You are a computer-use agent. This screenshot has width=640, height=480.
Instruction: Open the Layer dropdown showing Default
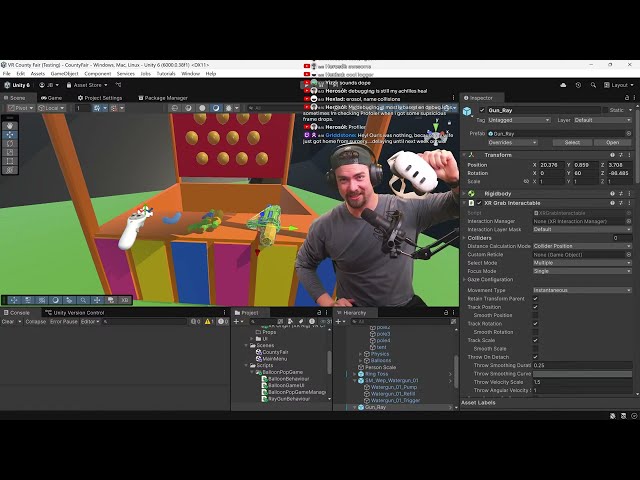coord(603,120)
